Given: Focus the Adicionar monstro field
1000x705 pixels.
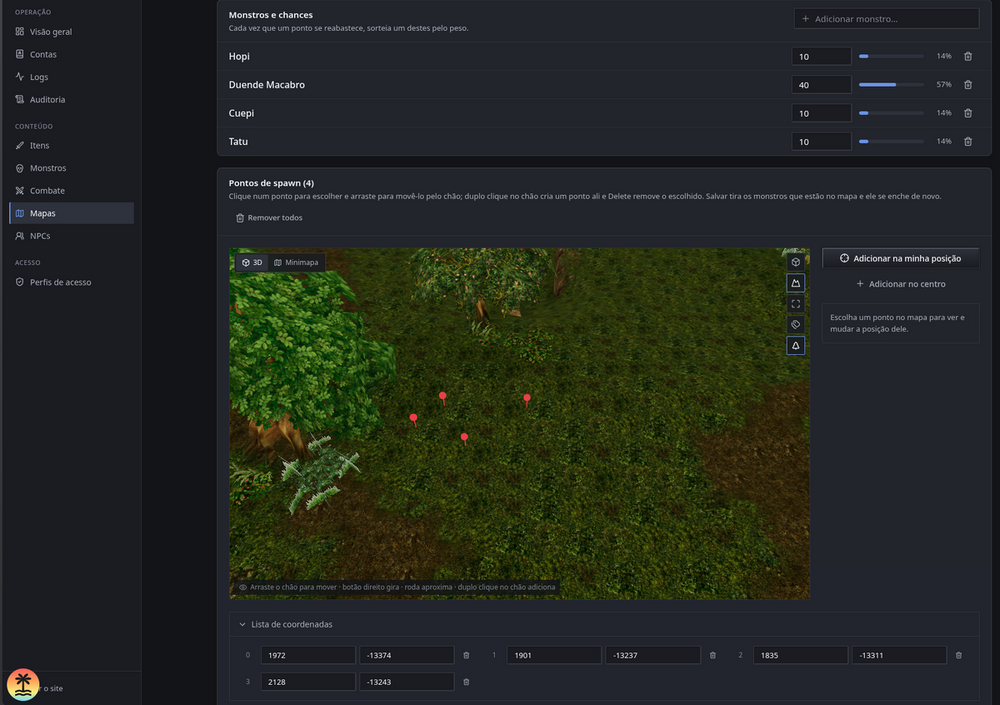Looking at the screenshot, I should click(886, 19).
